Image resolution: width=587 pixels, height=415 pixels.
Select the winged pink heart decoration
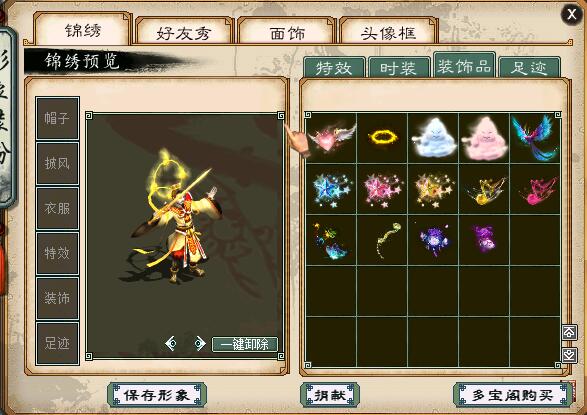click(331, 138)
